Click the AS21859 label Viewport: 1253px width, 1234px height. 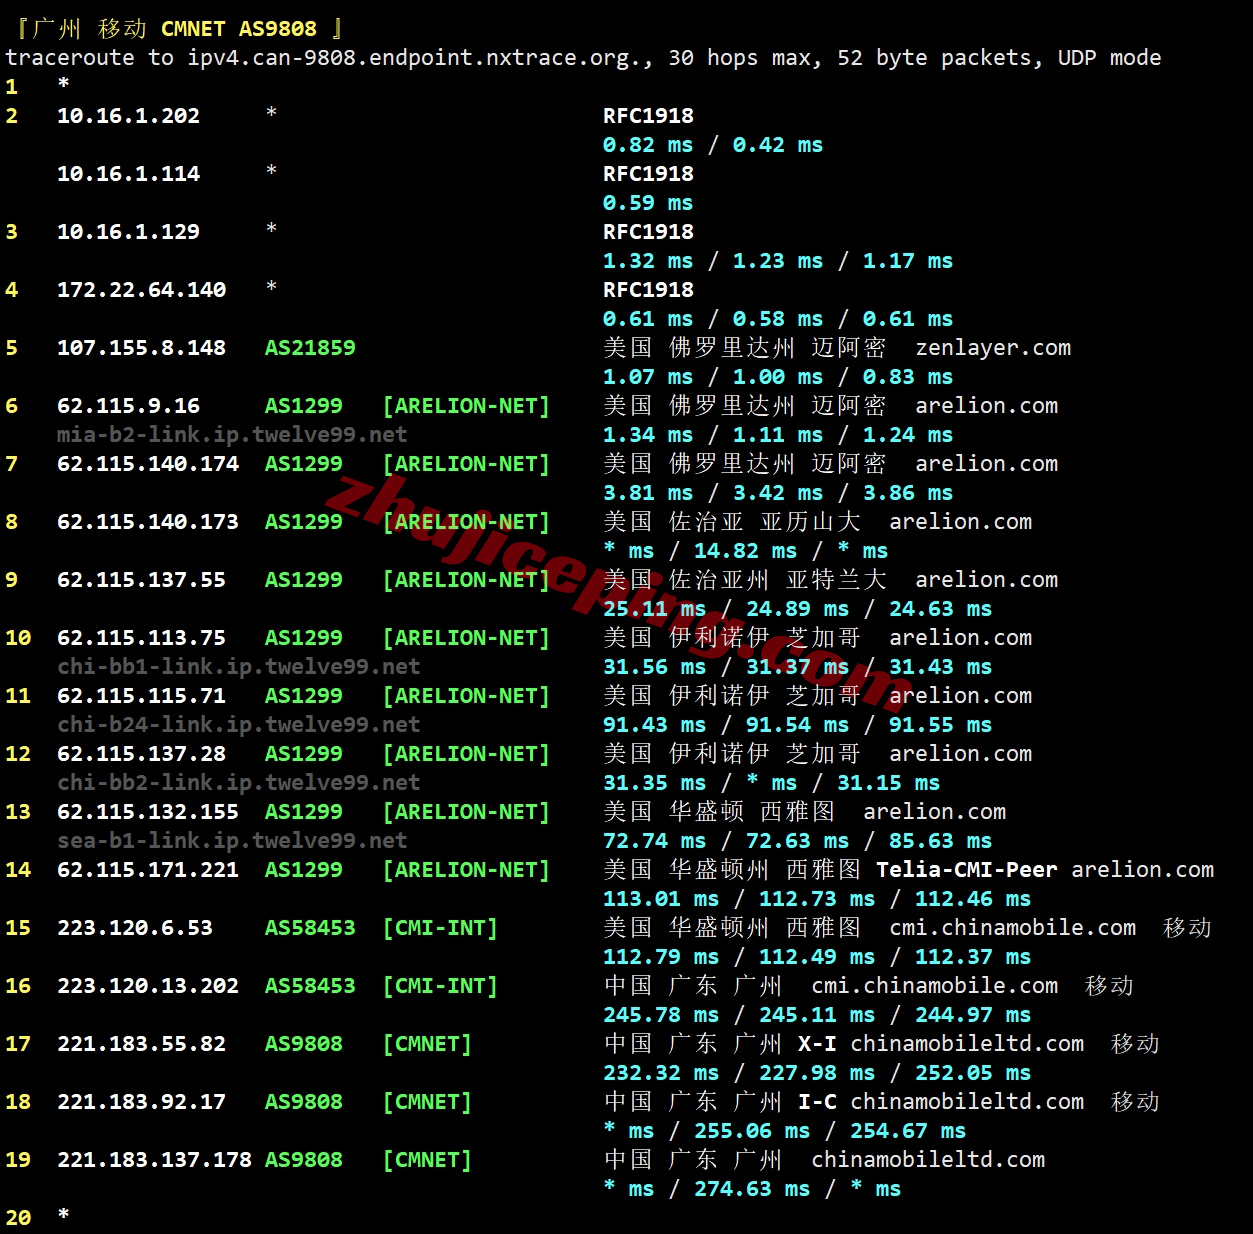310,348
